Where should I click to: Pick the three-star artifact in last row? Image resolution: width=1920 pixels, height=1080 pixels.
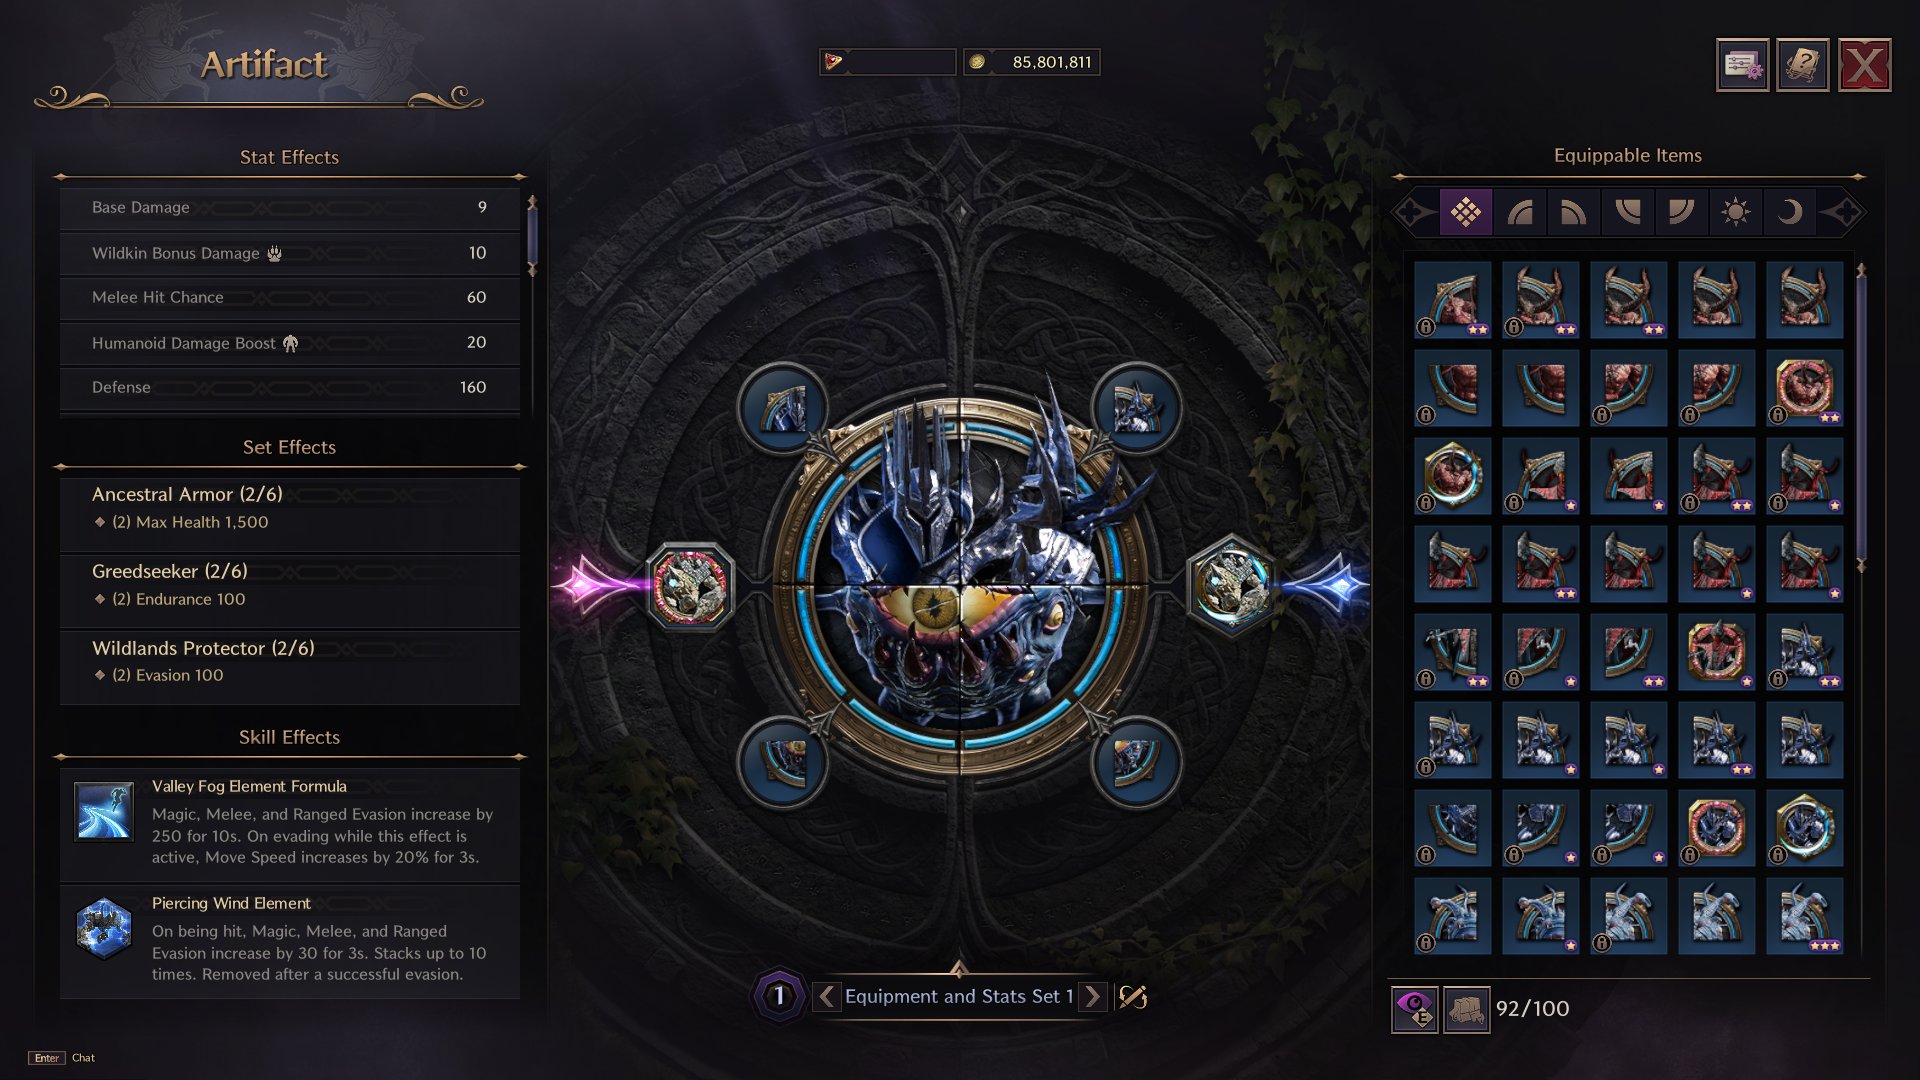[x=1804, y=916]
